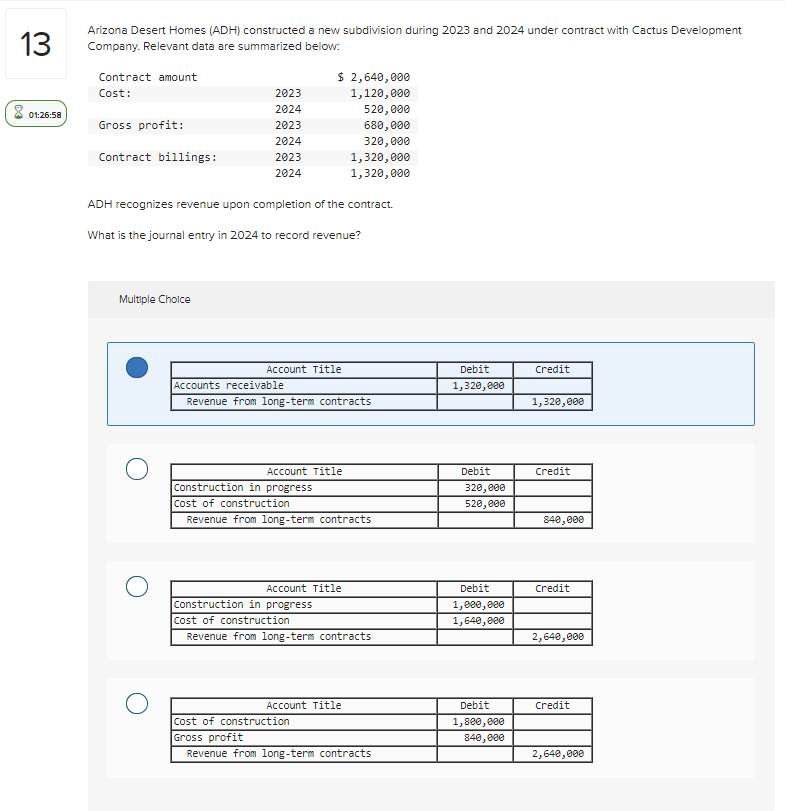This screenshot has width=785, height=811.
Task: Click the 2024 gross profit value 320,000 in data table
Action: pos(387,141)
